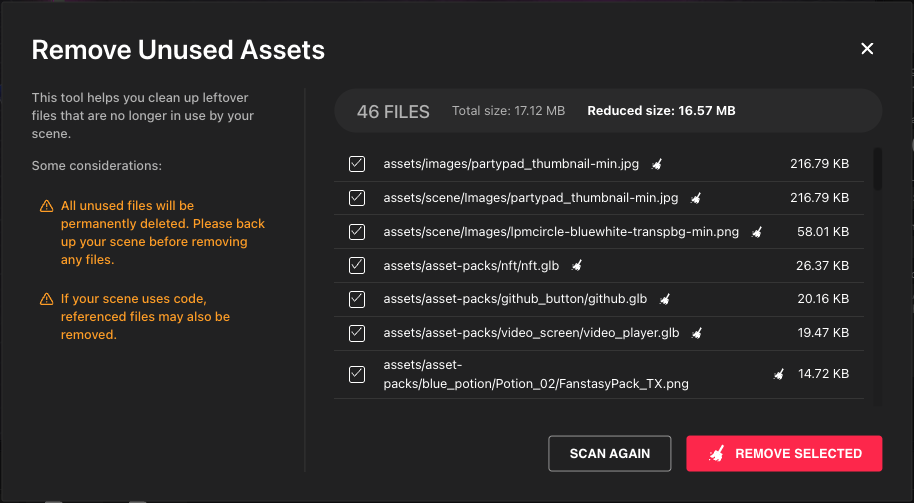Click broom icon next to github.glb
Image resolution: width=914 pixels, height=503 pixels.
(664, 299)
